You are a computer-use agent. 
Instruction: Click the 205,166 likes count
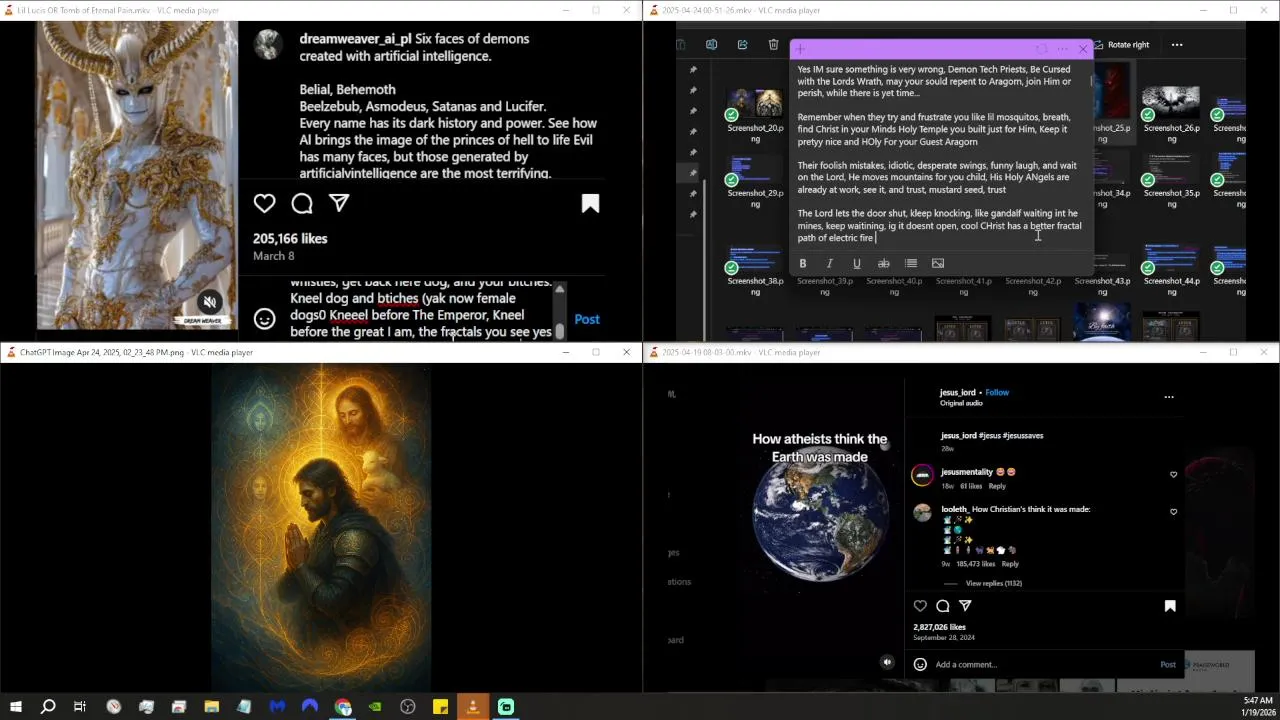point(290,239)
